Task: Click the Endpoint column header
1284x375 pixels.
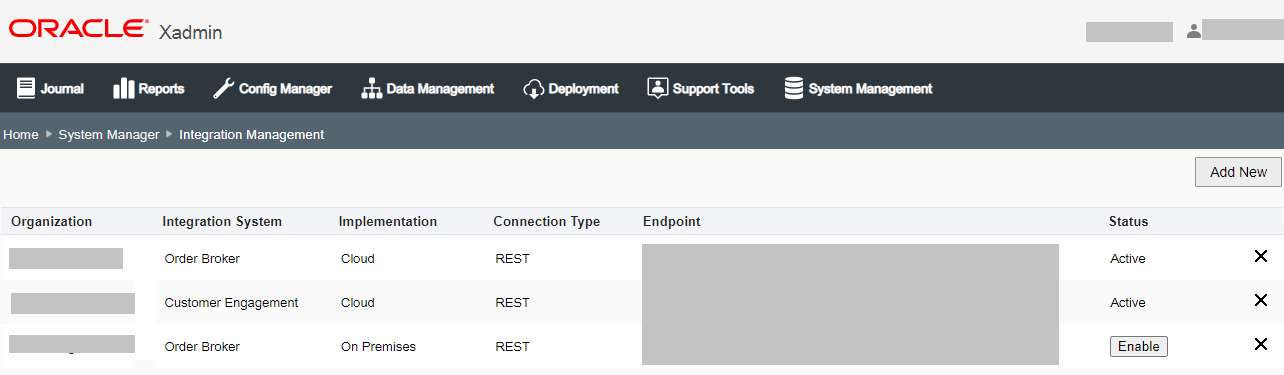Action: pyautogui.click(x=672, y=221)
